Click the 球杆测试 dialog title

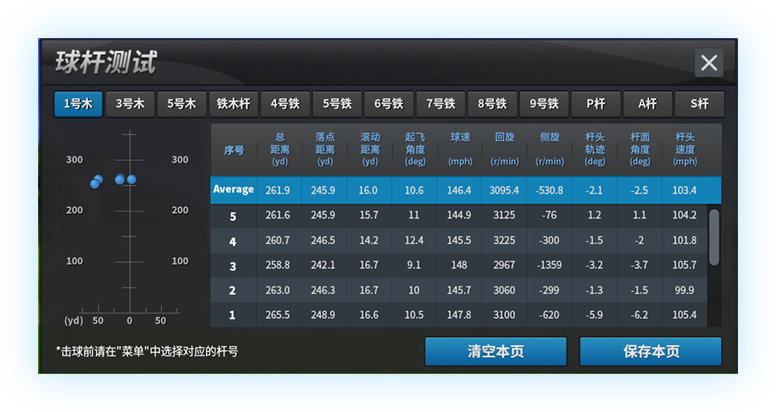(x=106, y=62)
